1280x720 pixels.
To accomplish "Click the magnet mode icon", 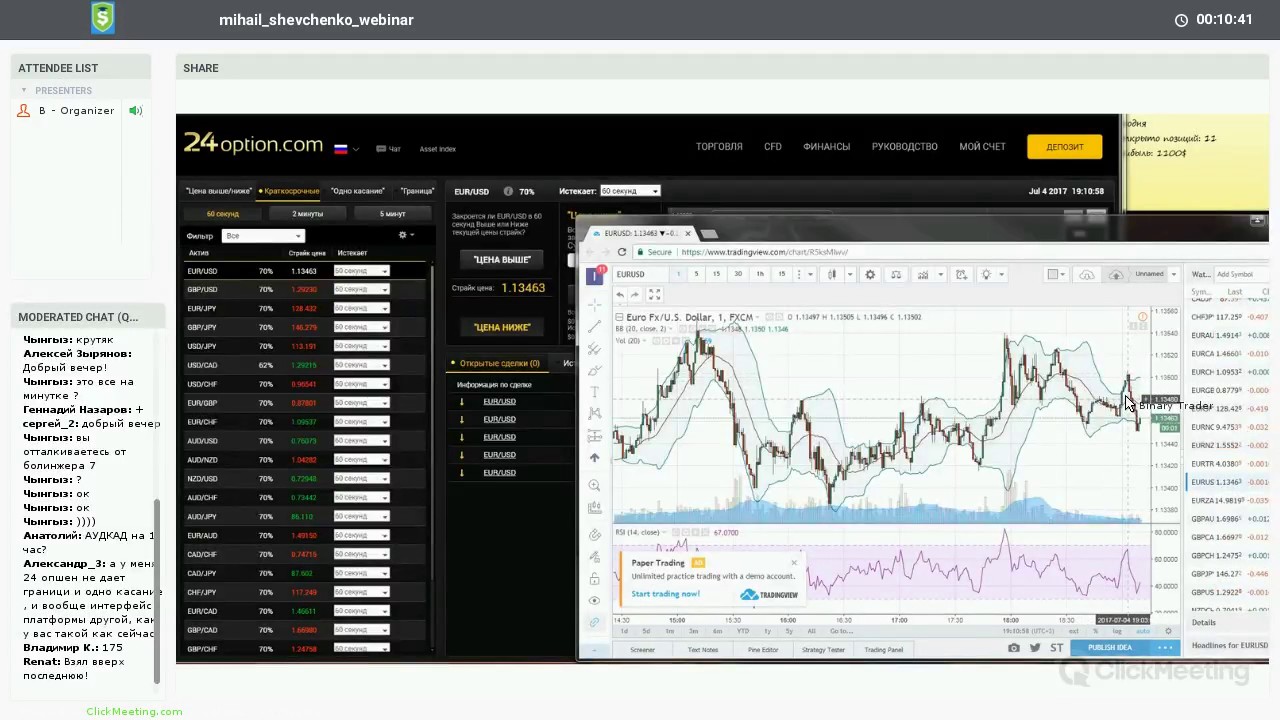I will 595,535.
